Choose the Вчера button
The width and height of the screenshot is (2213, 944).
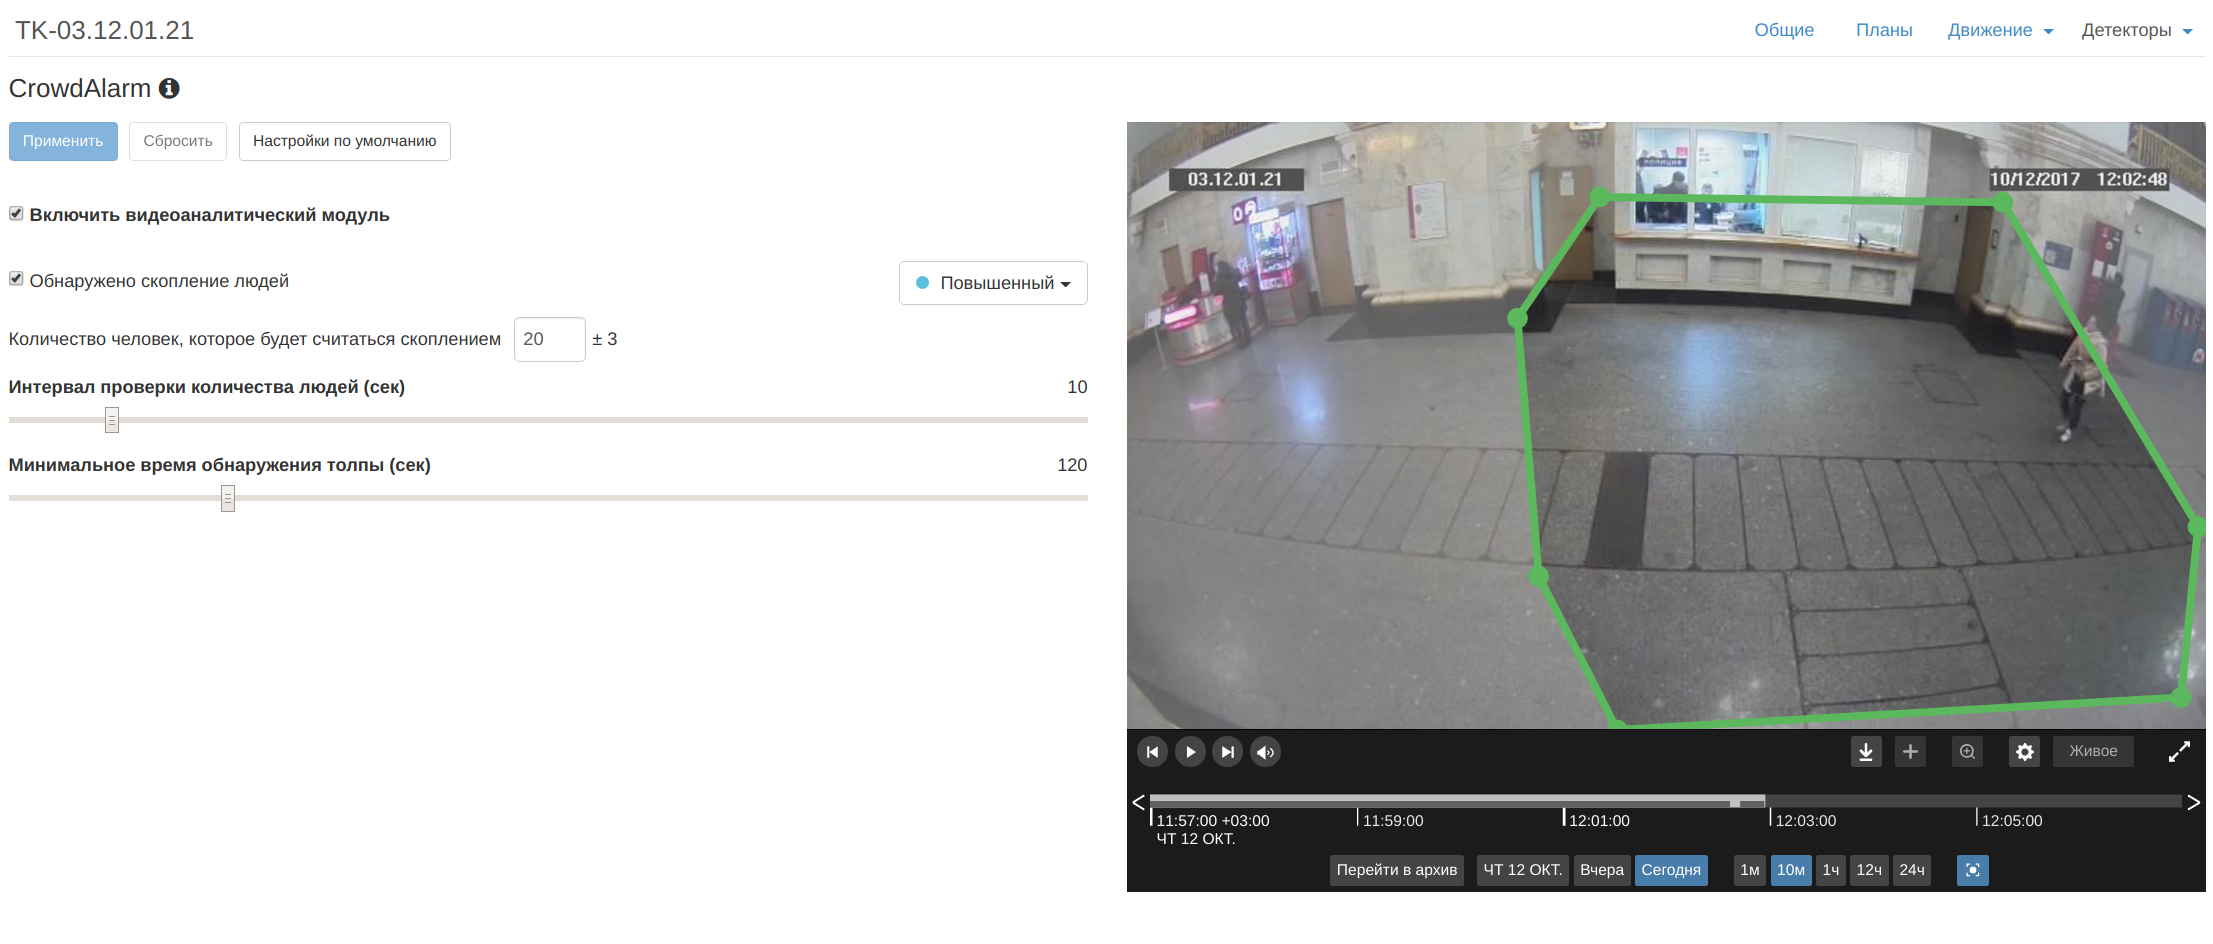(1602, 870)
